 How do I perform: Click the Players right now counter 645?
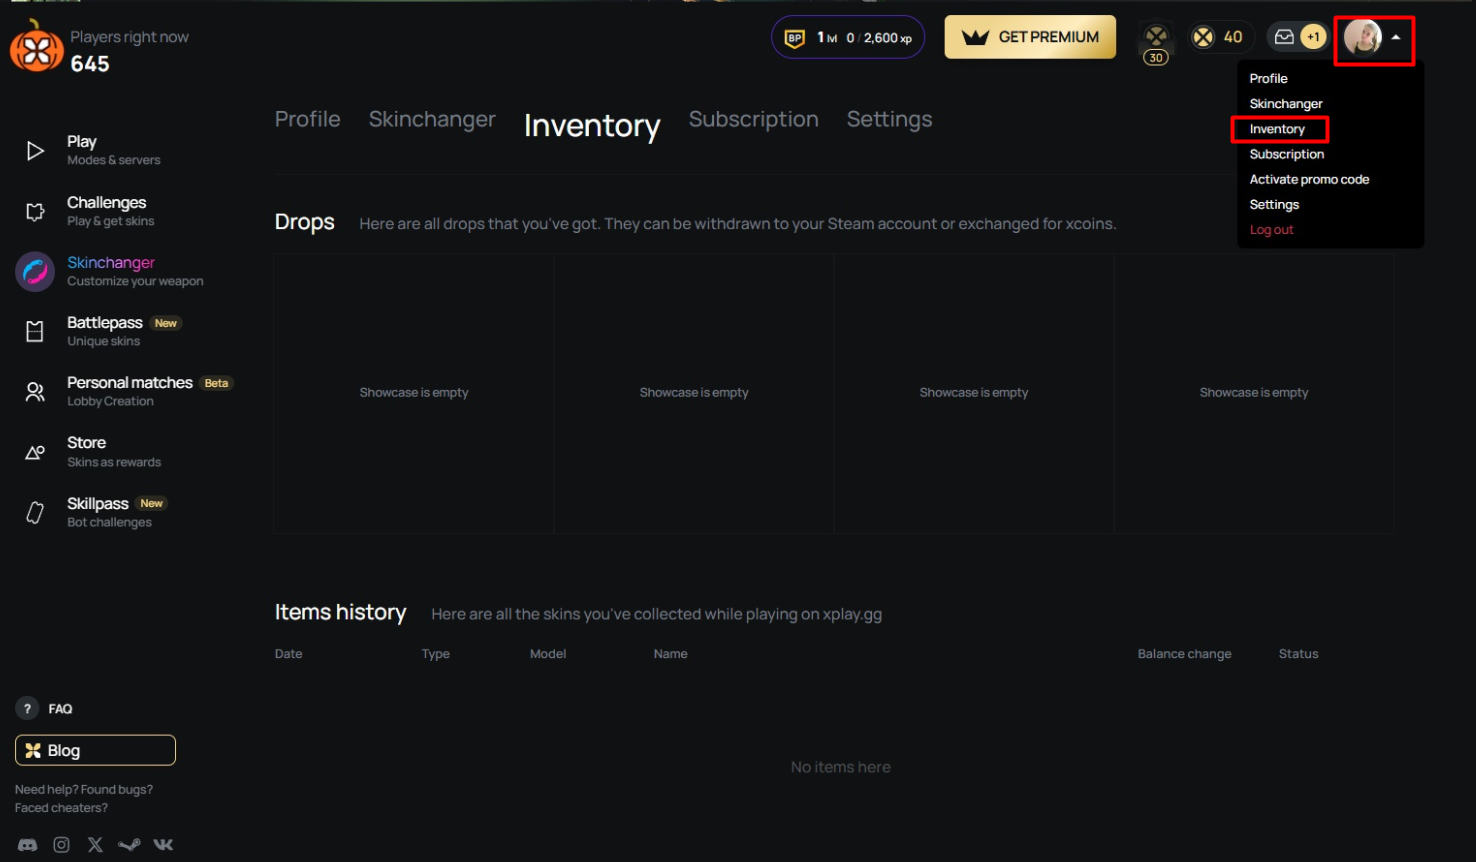pyautogui.click(x=90, y=64)
